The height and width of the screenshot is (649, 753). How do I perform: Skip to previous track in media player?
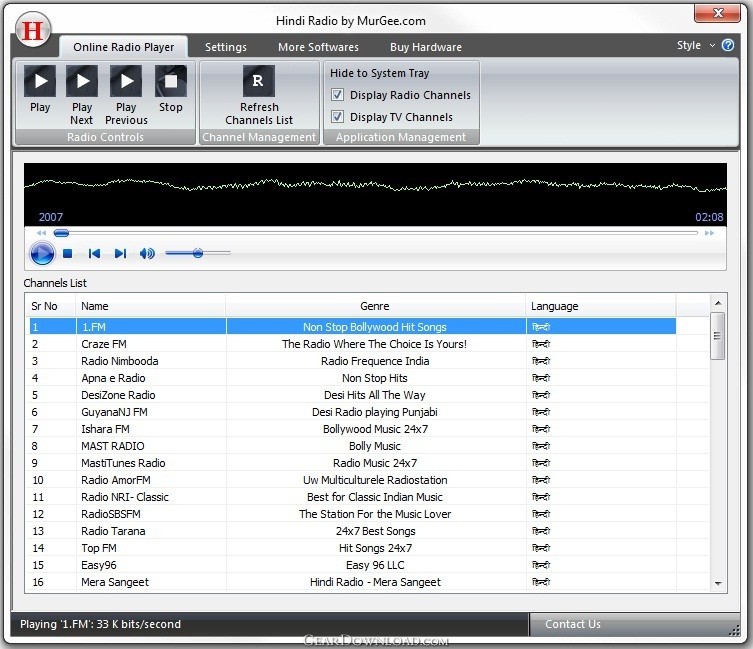94,253
